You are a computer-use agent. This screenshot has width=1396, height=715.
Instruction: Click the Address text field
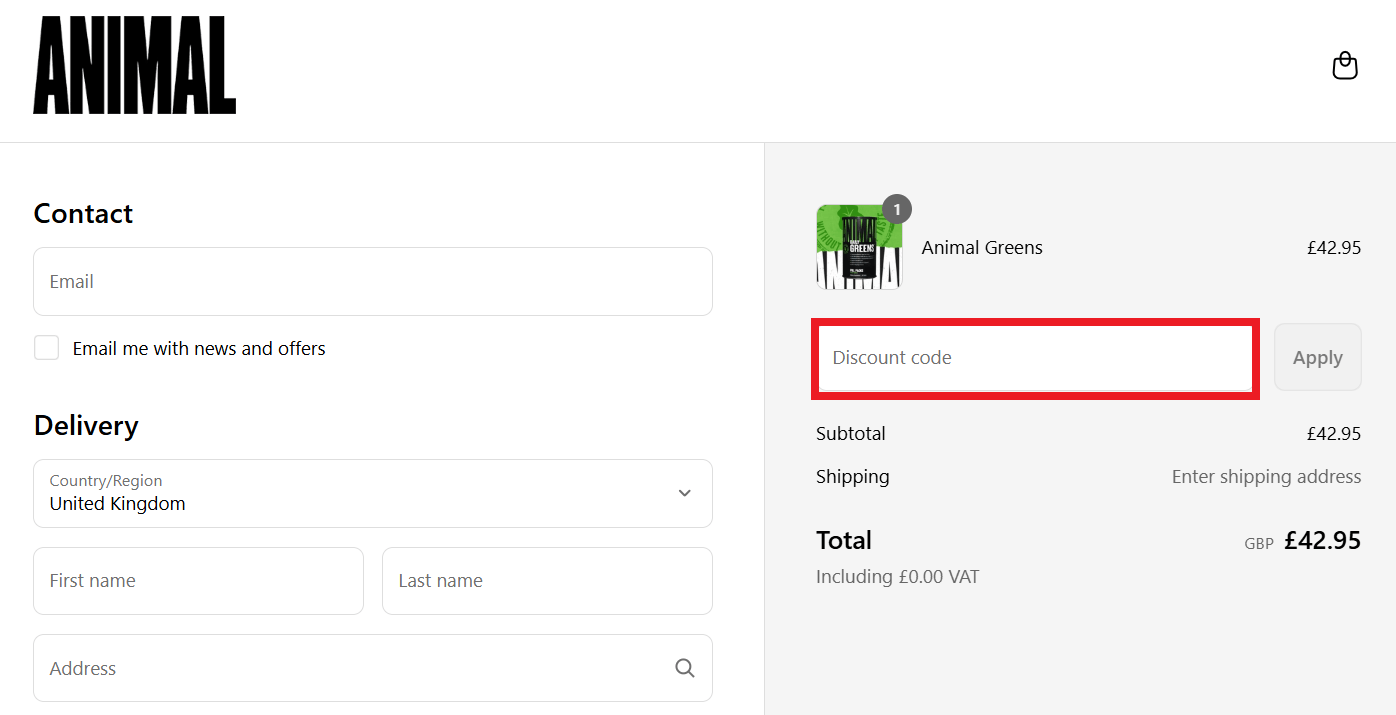[x=350, y=668]
